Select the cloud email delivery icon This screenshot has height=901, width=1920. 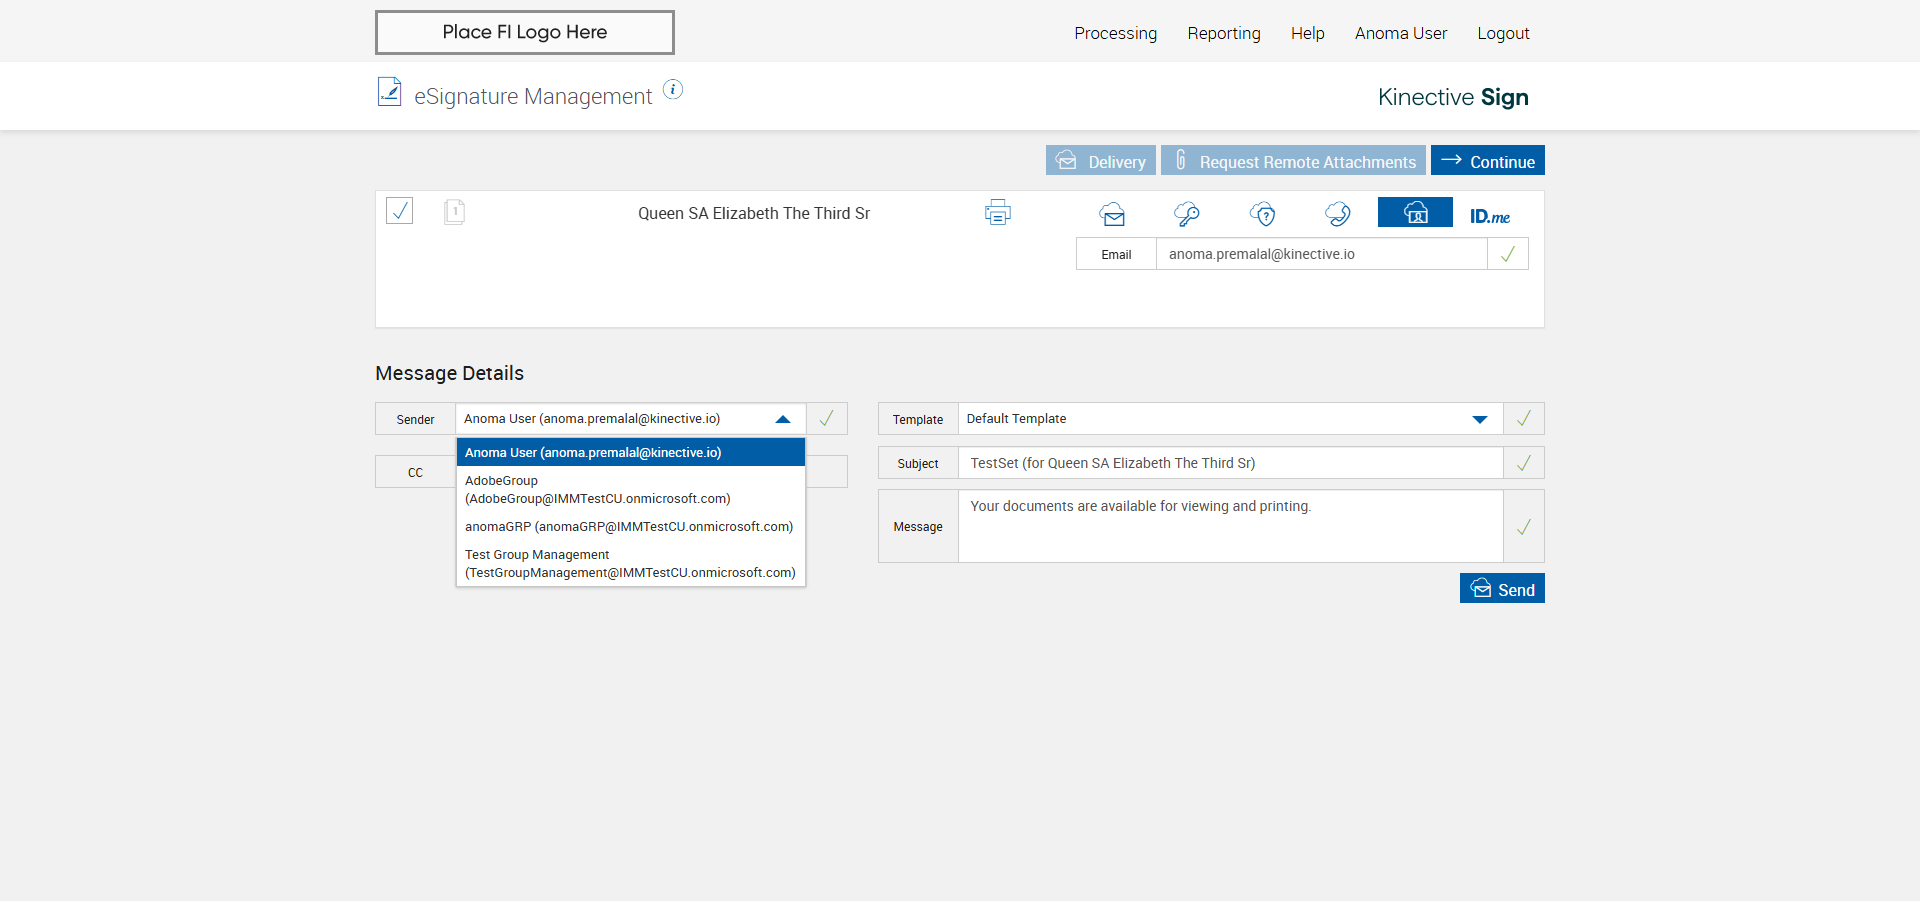[x=1112, y=214]
